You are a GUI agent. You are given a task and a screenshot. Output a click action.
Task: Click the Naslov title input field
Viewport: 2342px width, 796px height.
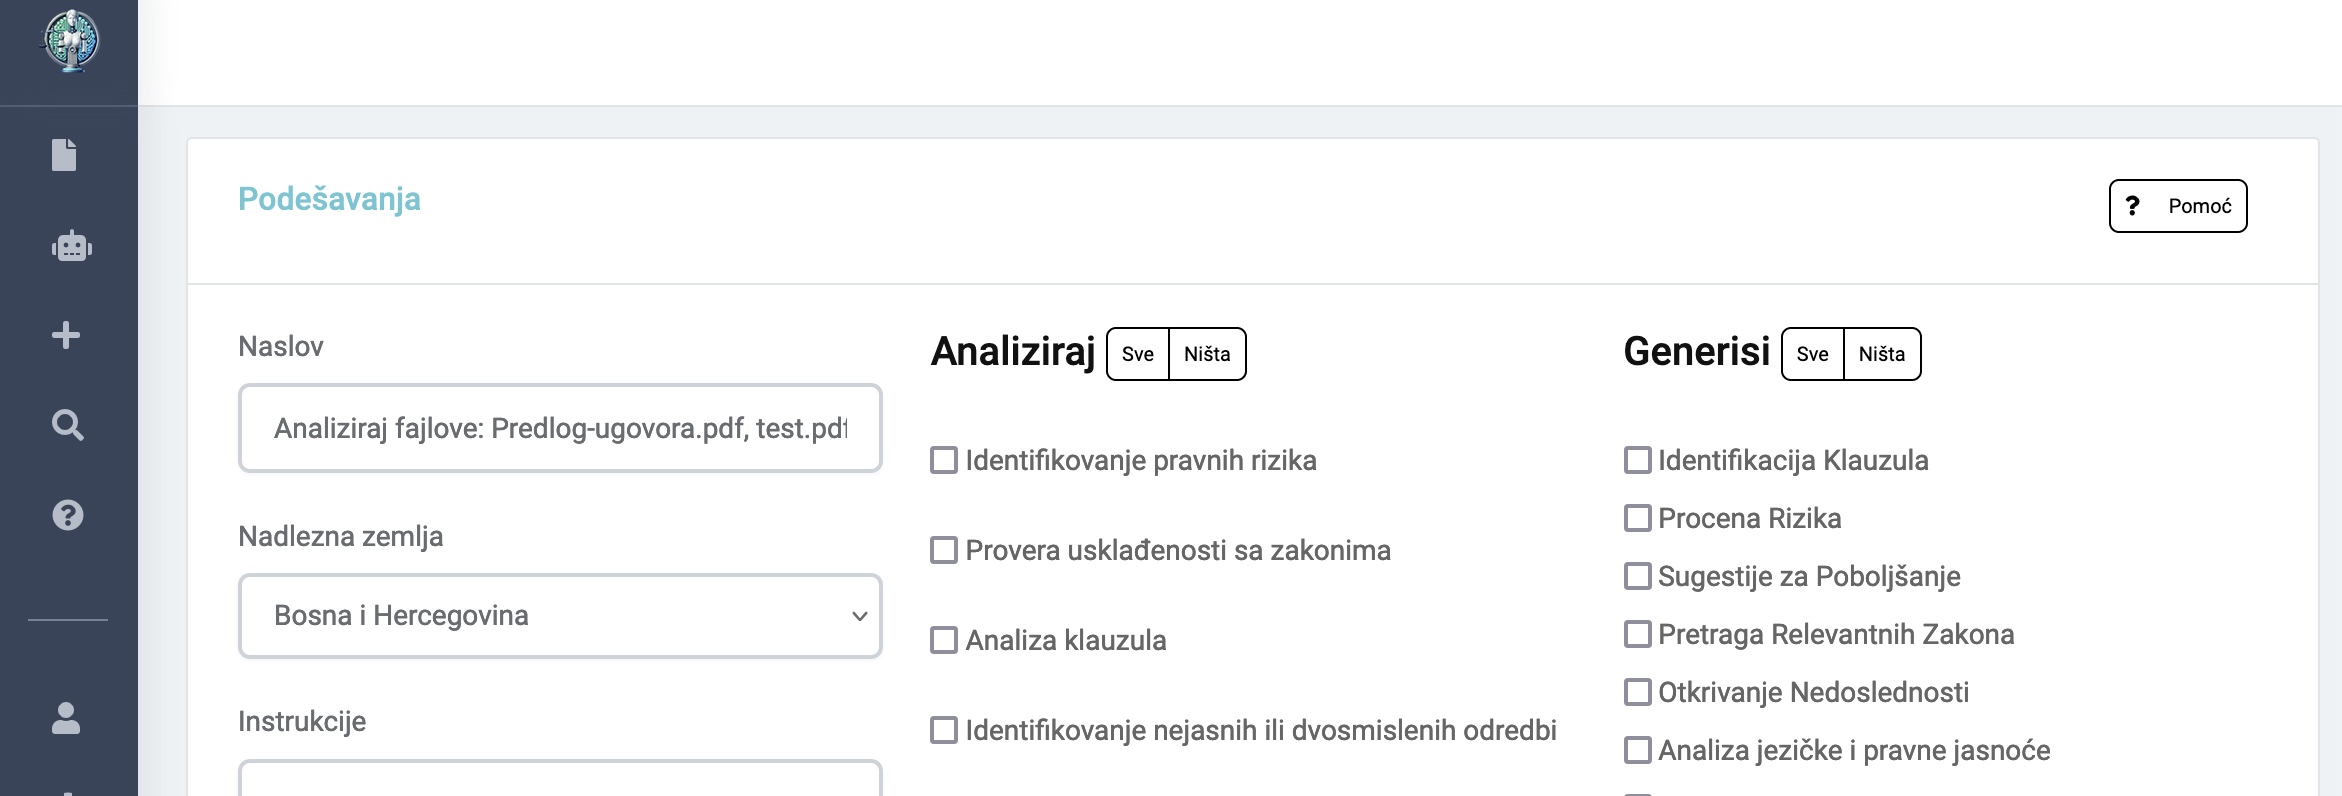pos(560,428)
